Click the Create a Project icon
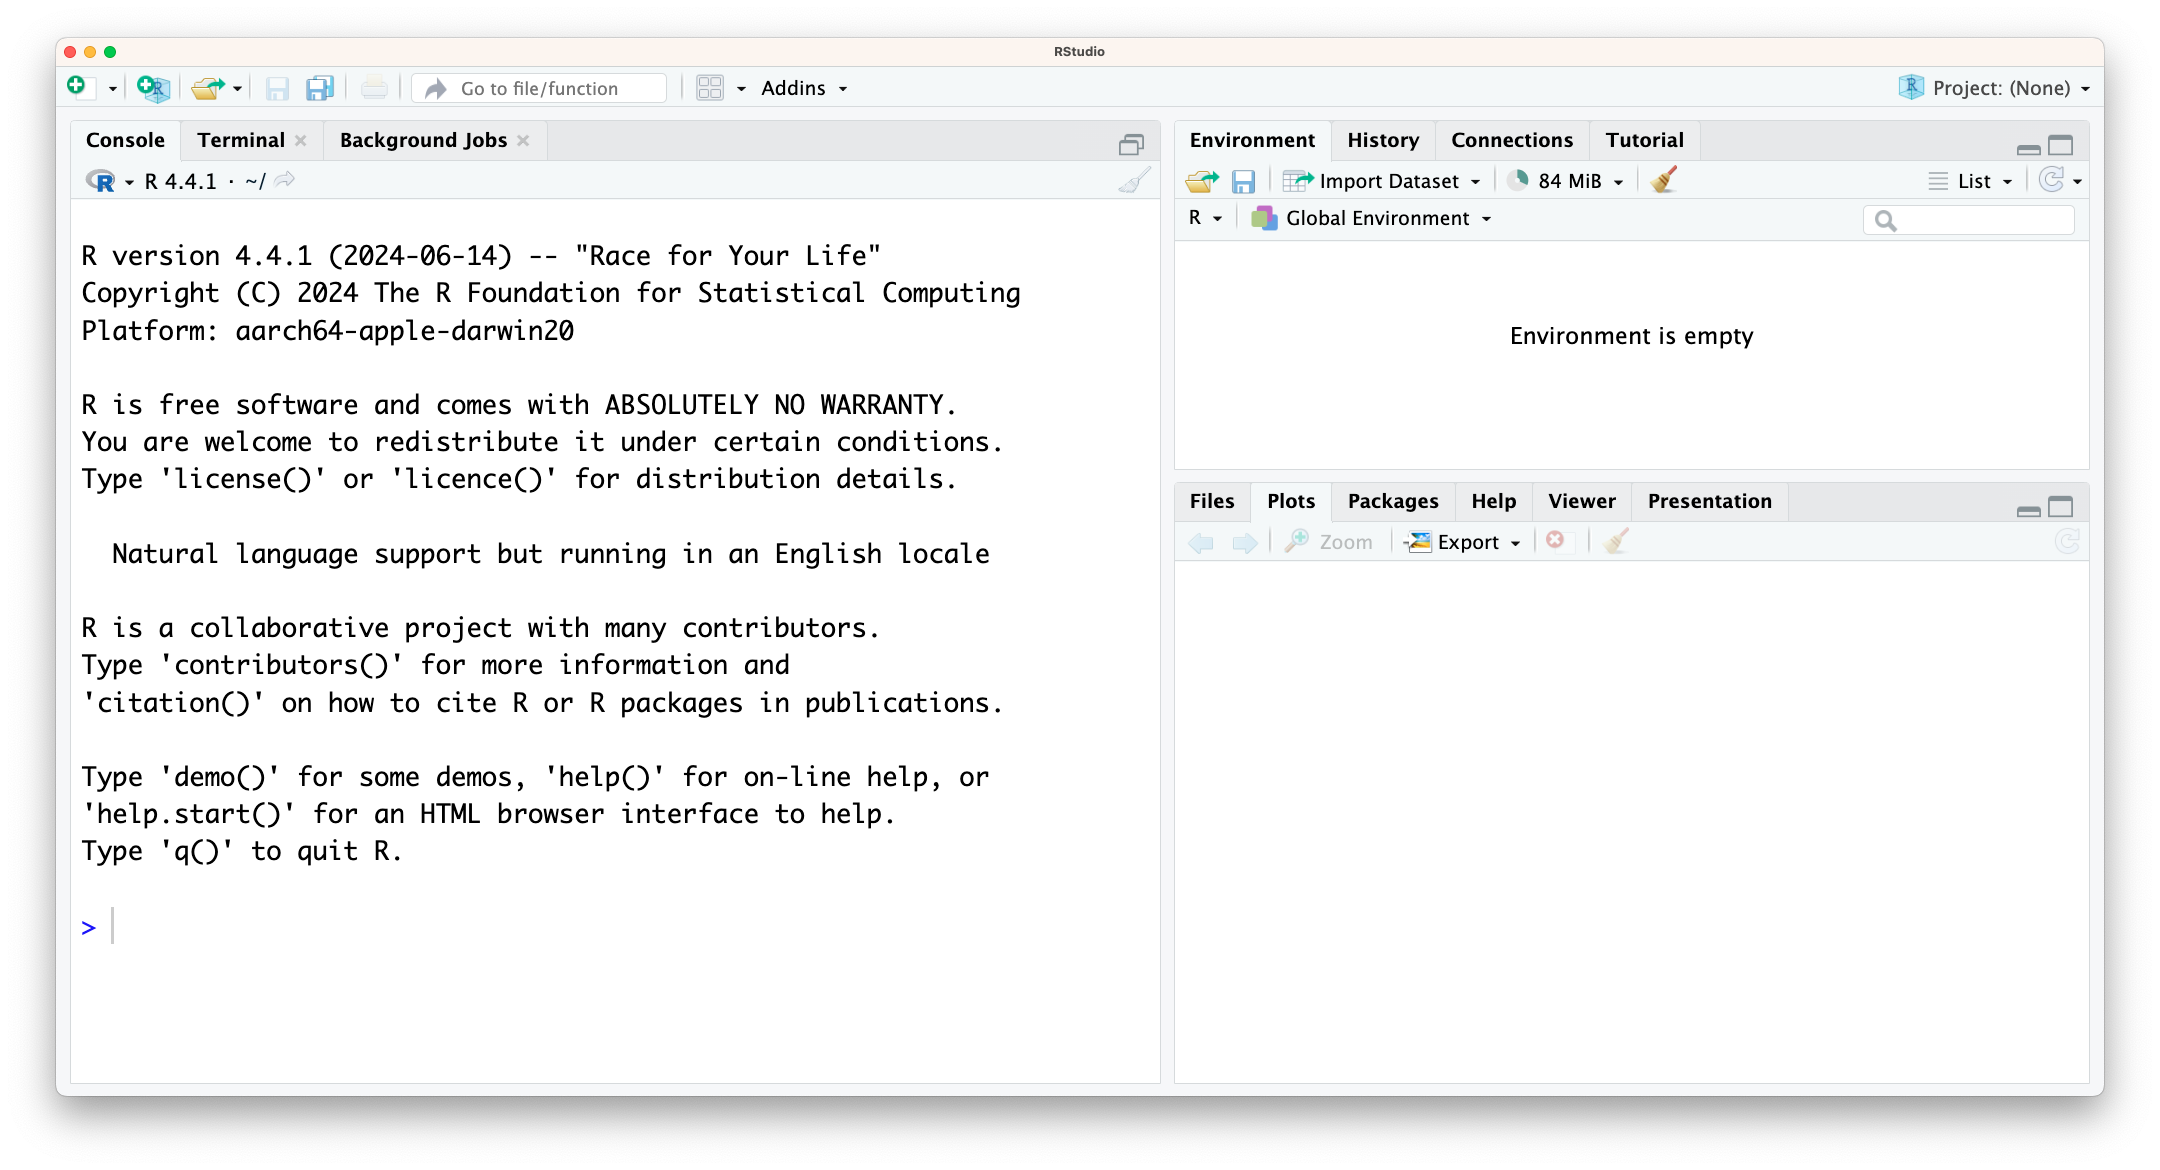Screen dimensions: 2160x1170 click(x=153, y=88)
